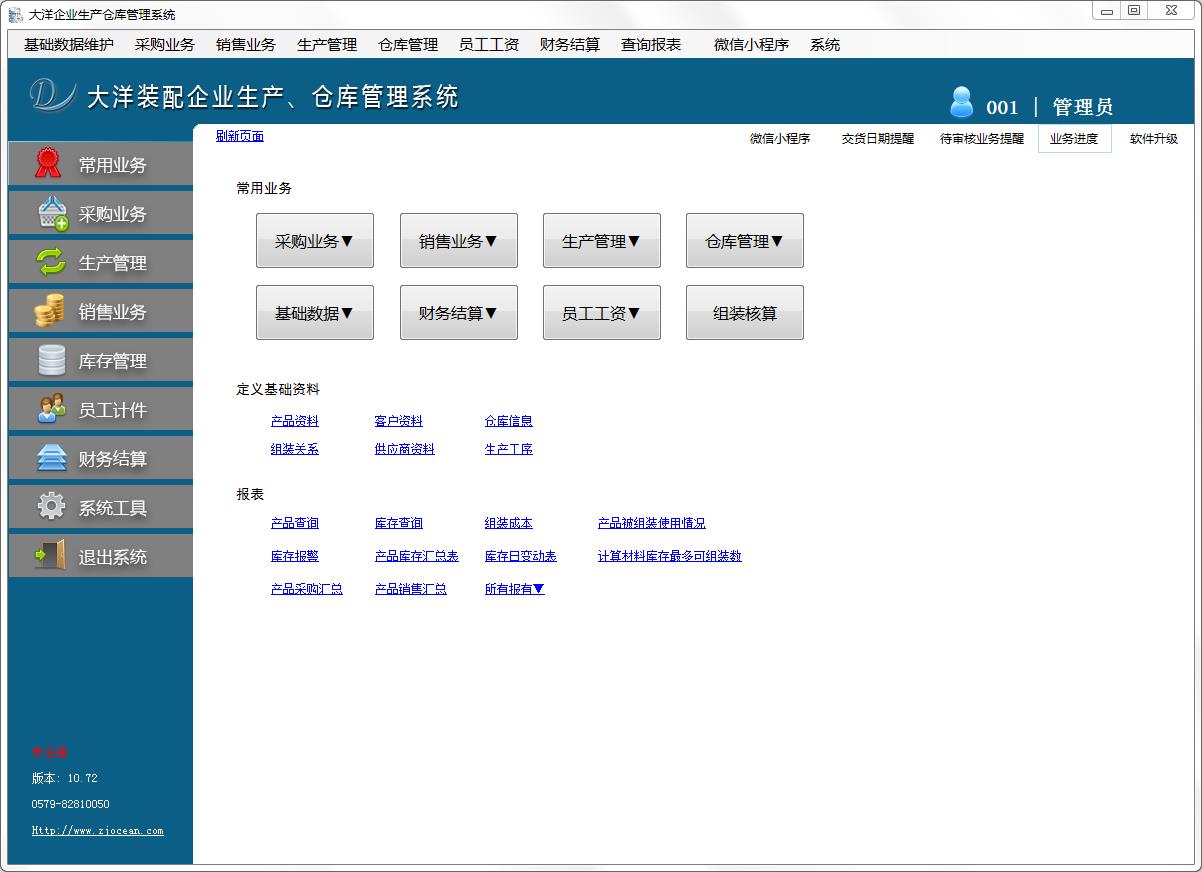Click the blue stack icon for 财务结算
This screenshot has height=872, width=1202.
(x=51, y=458)
